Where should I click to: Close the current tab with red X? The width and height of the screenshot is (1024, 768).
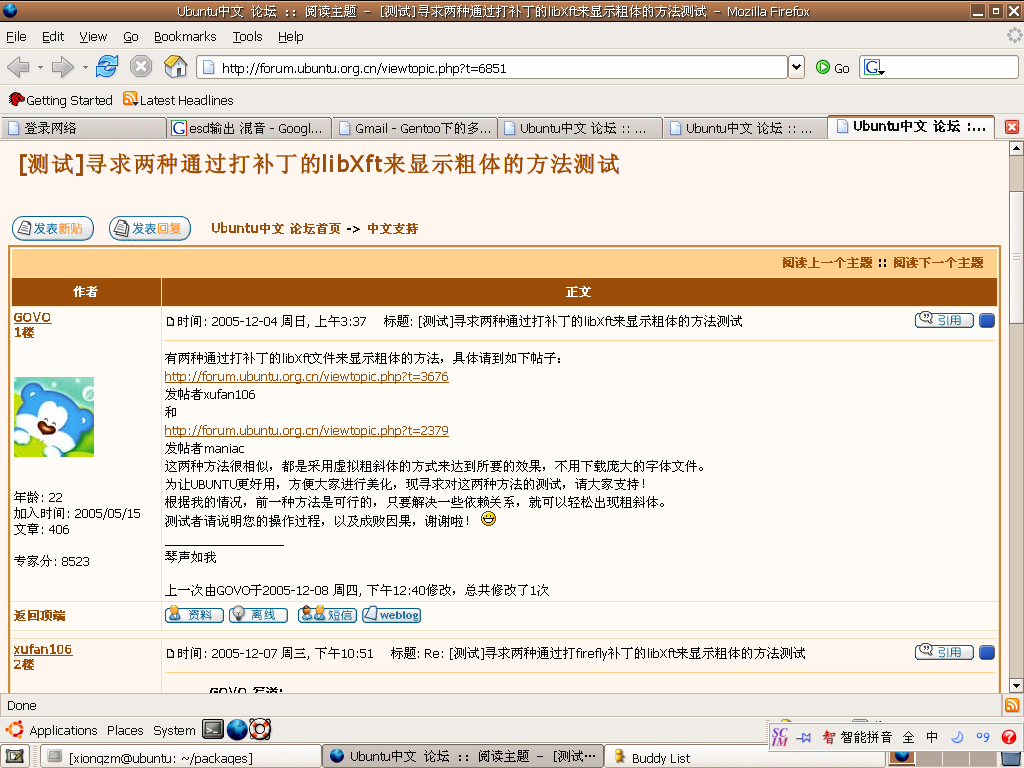(x=1012, y=127)
